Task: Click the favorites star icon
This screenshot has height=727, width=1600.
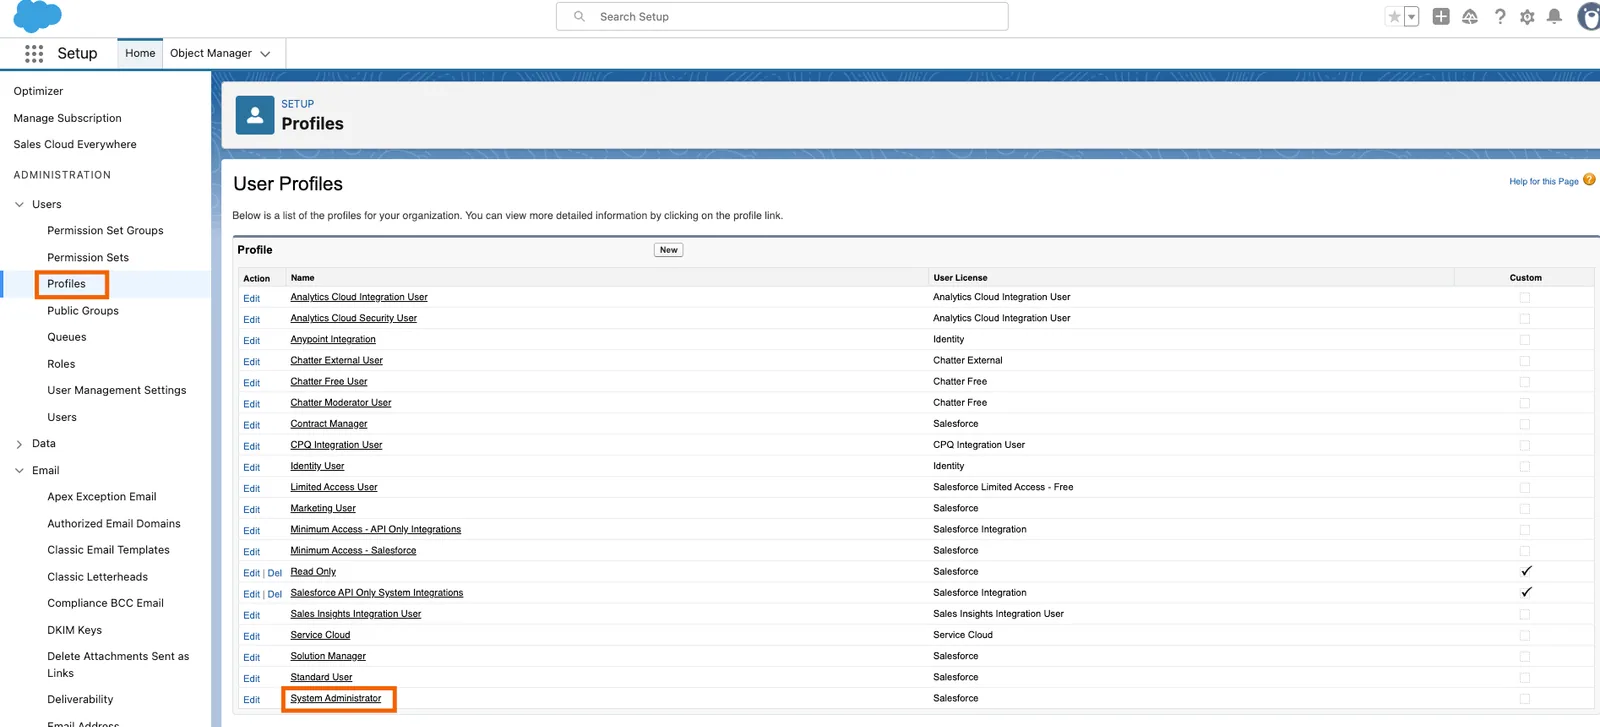Action: 1393,16
